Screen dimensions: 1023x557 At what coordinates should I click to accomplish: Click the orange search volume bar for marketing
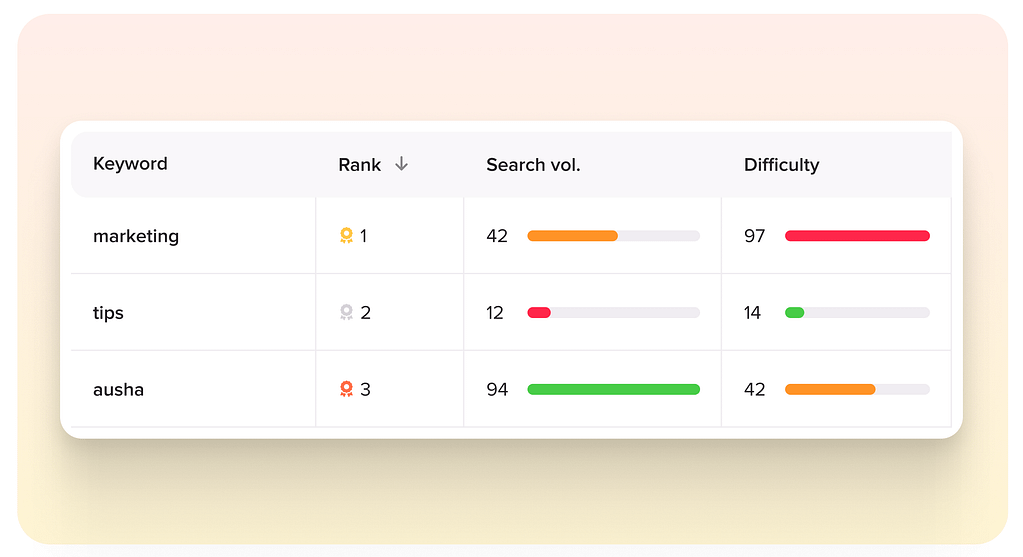[x=572, y=236]
